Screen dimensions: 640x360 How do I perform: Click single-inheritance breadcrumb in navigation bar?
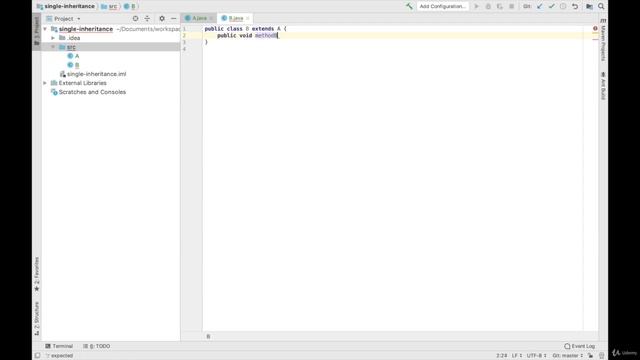[65, 6]
